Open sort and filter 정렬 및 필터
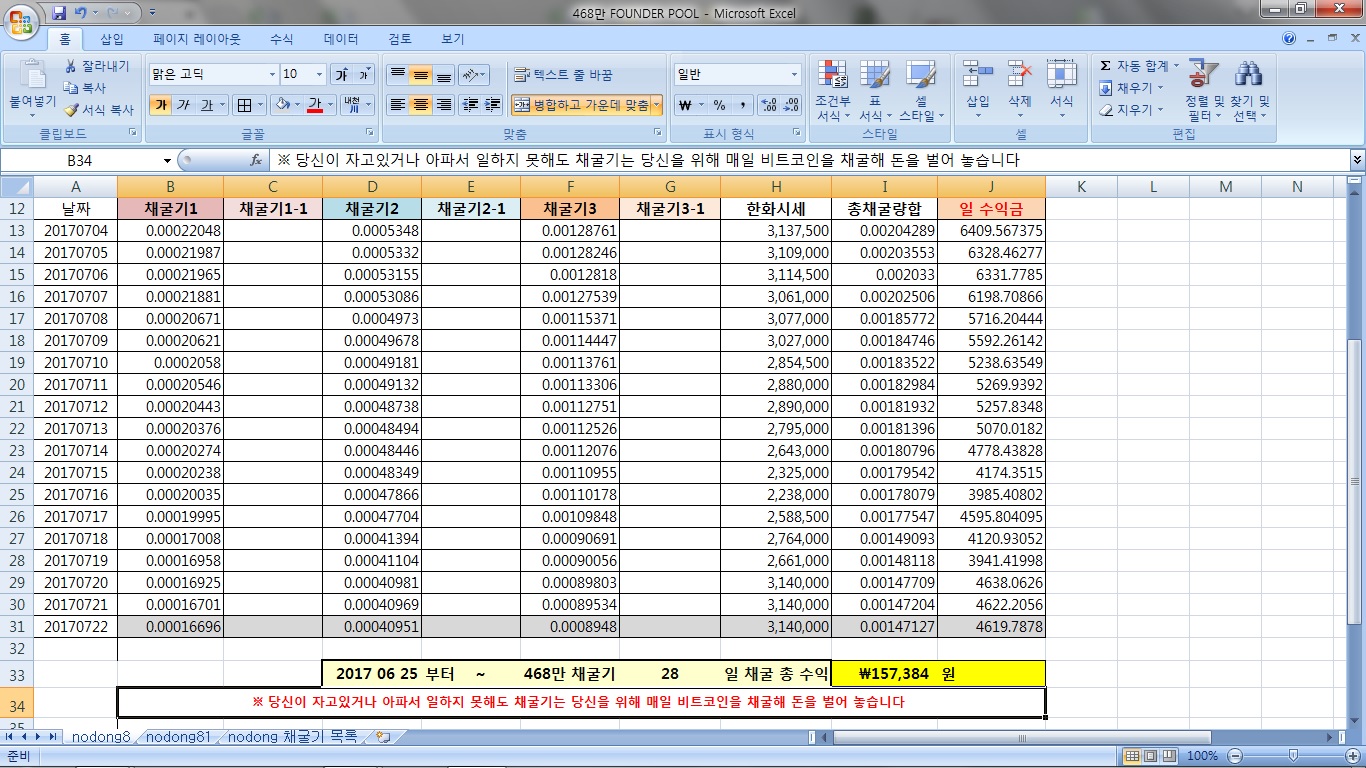The height and width of the screenshot is (768, 1366). 1203,90
